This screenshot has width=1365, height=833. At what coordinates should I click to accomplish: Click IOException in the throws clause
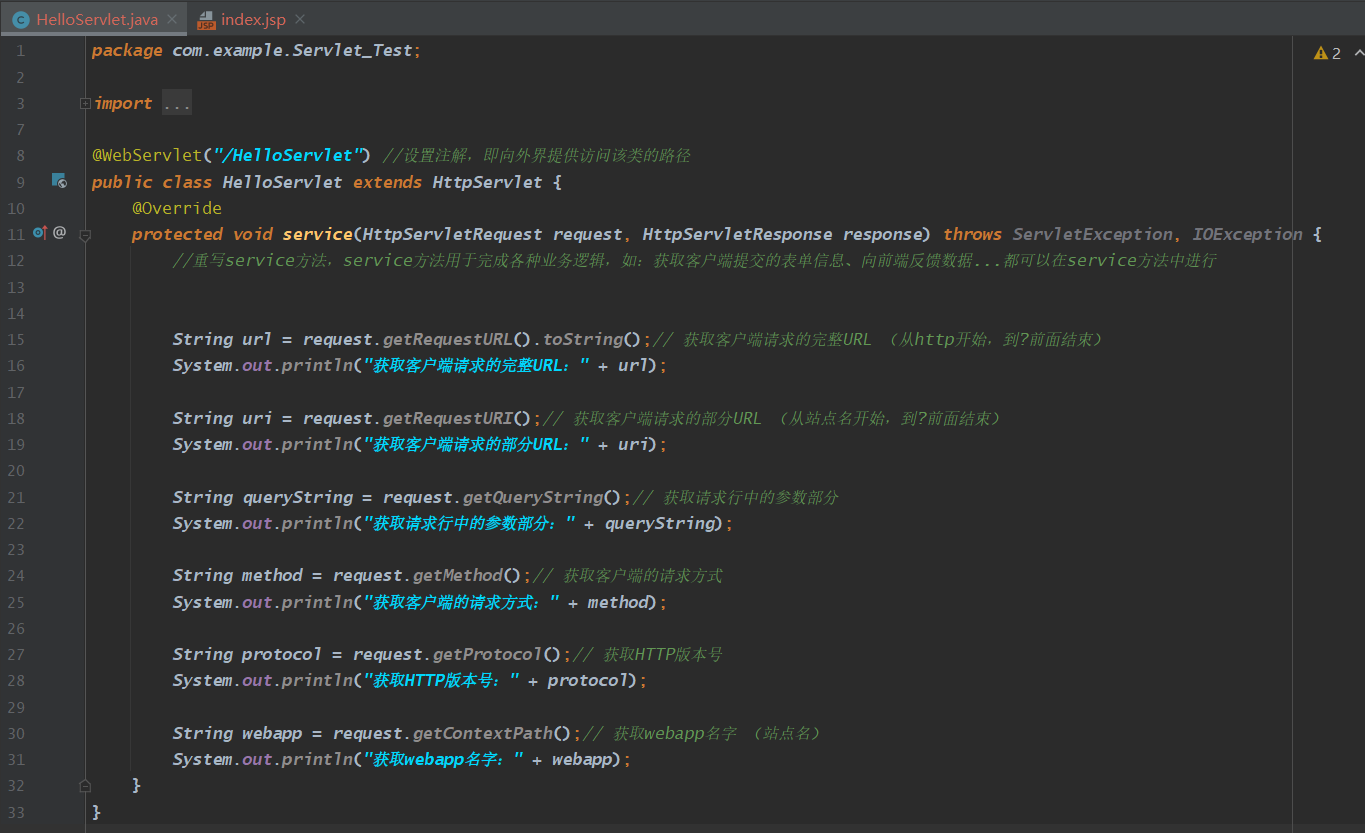point(1247,234)
